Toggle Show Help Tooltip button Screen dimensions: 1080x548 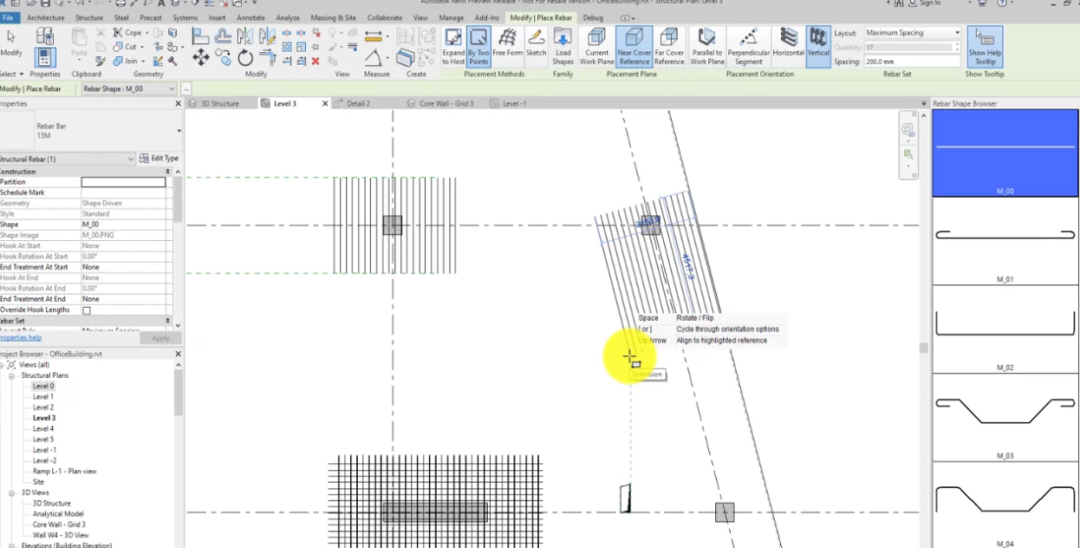985,47
